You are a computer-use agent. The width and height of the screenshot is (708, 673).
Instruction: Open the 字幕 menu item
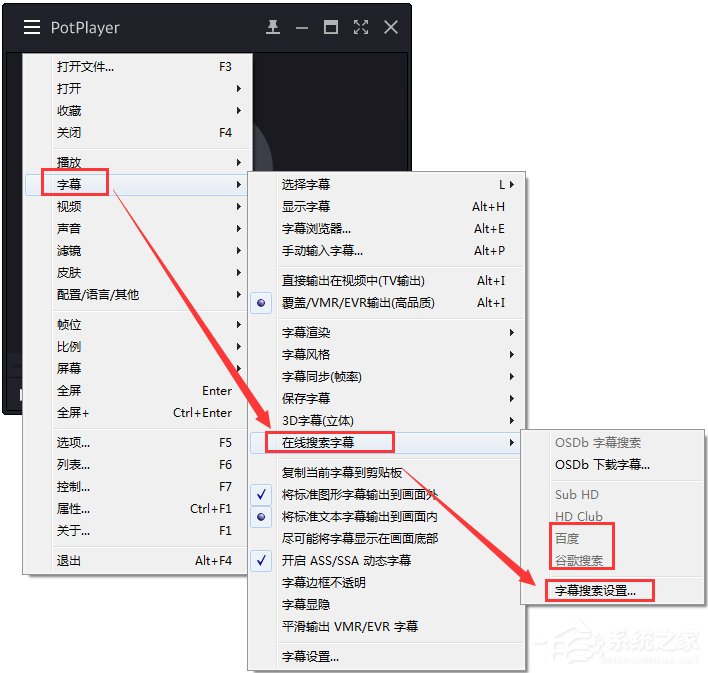(136, 184)
